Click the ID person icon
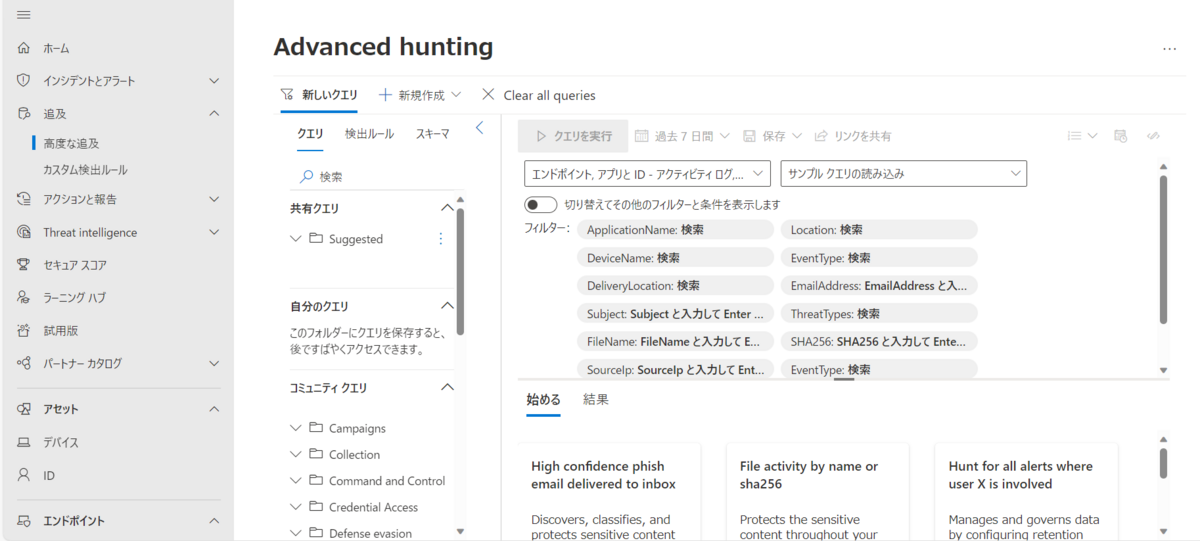Screen dimensions: 1200x541 (24, 476)
